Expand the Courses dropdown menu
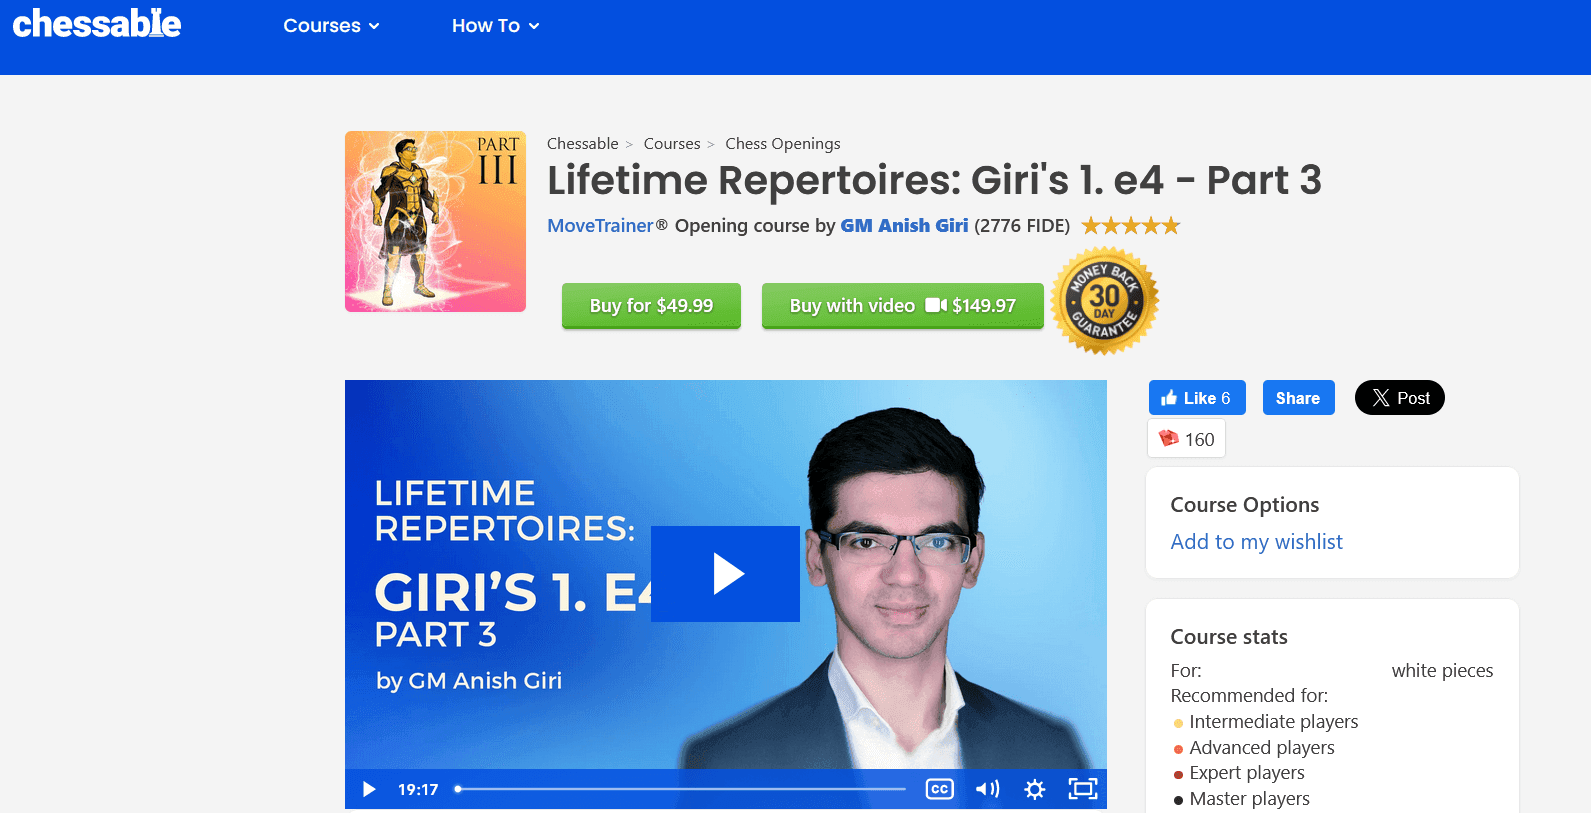This screenshot has width=1591, height=813. point(331,26)
